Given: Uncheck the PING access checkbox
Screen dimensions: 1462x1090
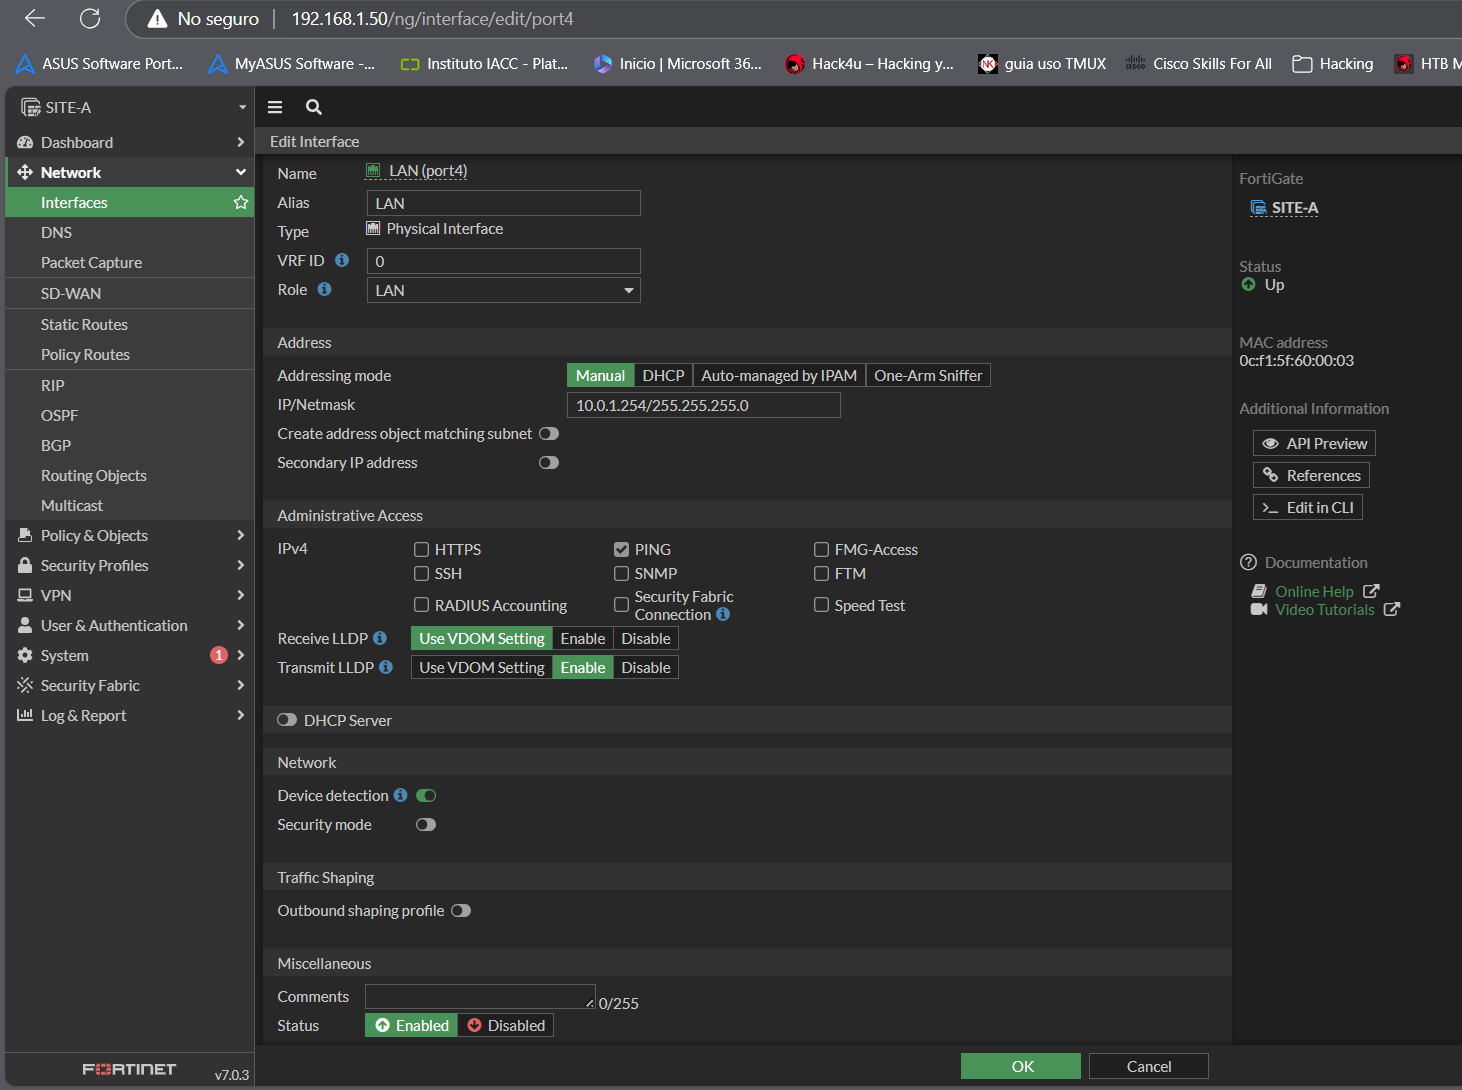Looking at the screenshot, I should coord(622,549).
